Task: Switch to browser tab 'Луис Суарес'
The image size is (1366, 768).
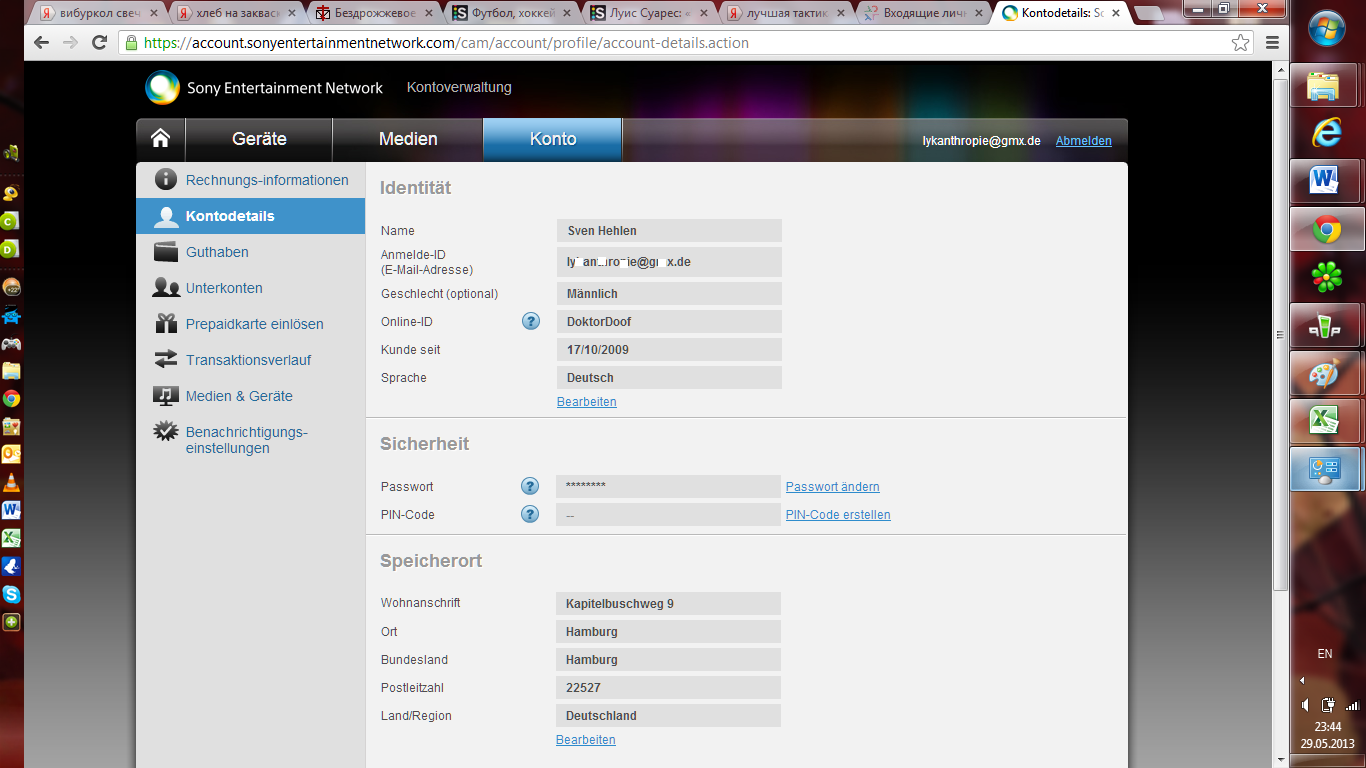Action: coord(650,14)
